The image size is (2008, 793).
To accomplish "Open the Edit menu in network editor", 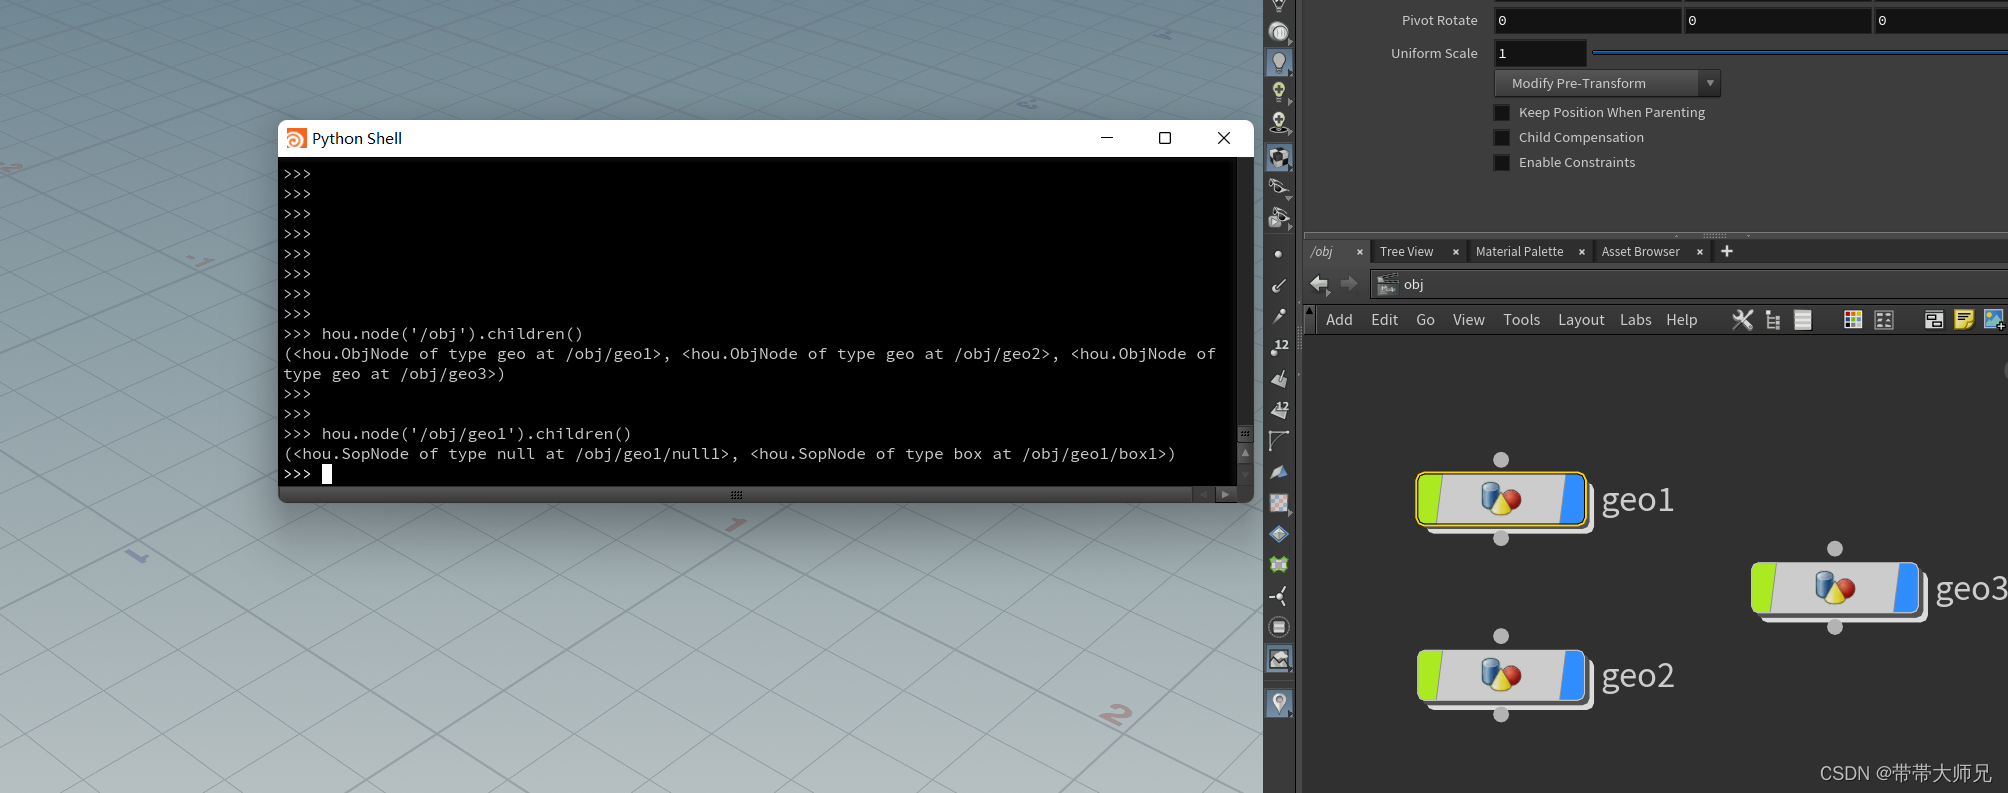I will click(x=1384, y=320).
